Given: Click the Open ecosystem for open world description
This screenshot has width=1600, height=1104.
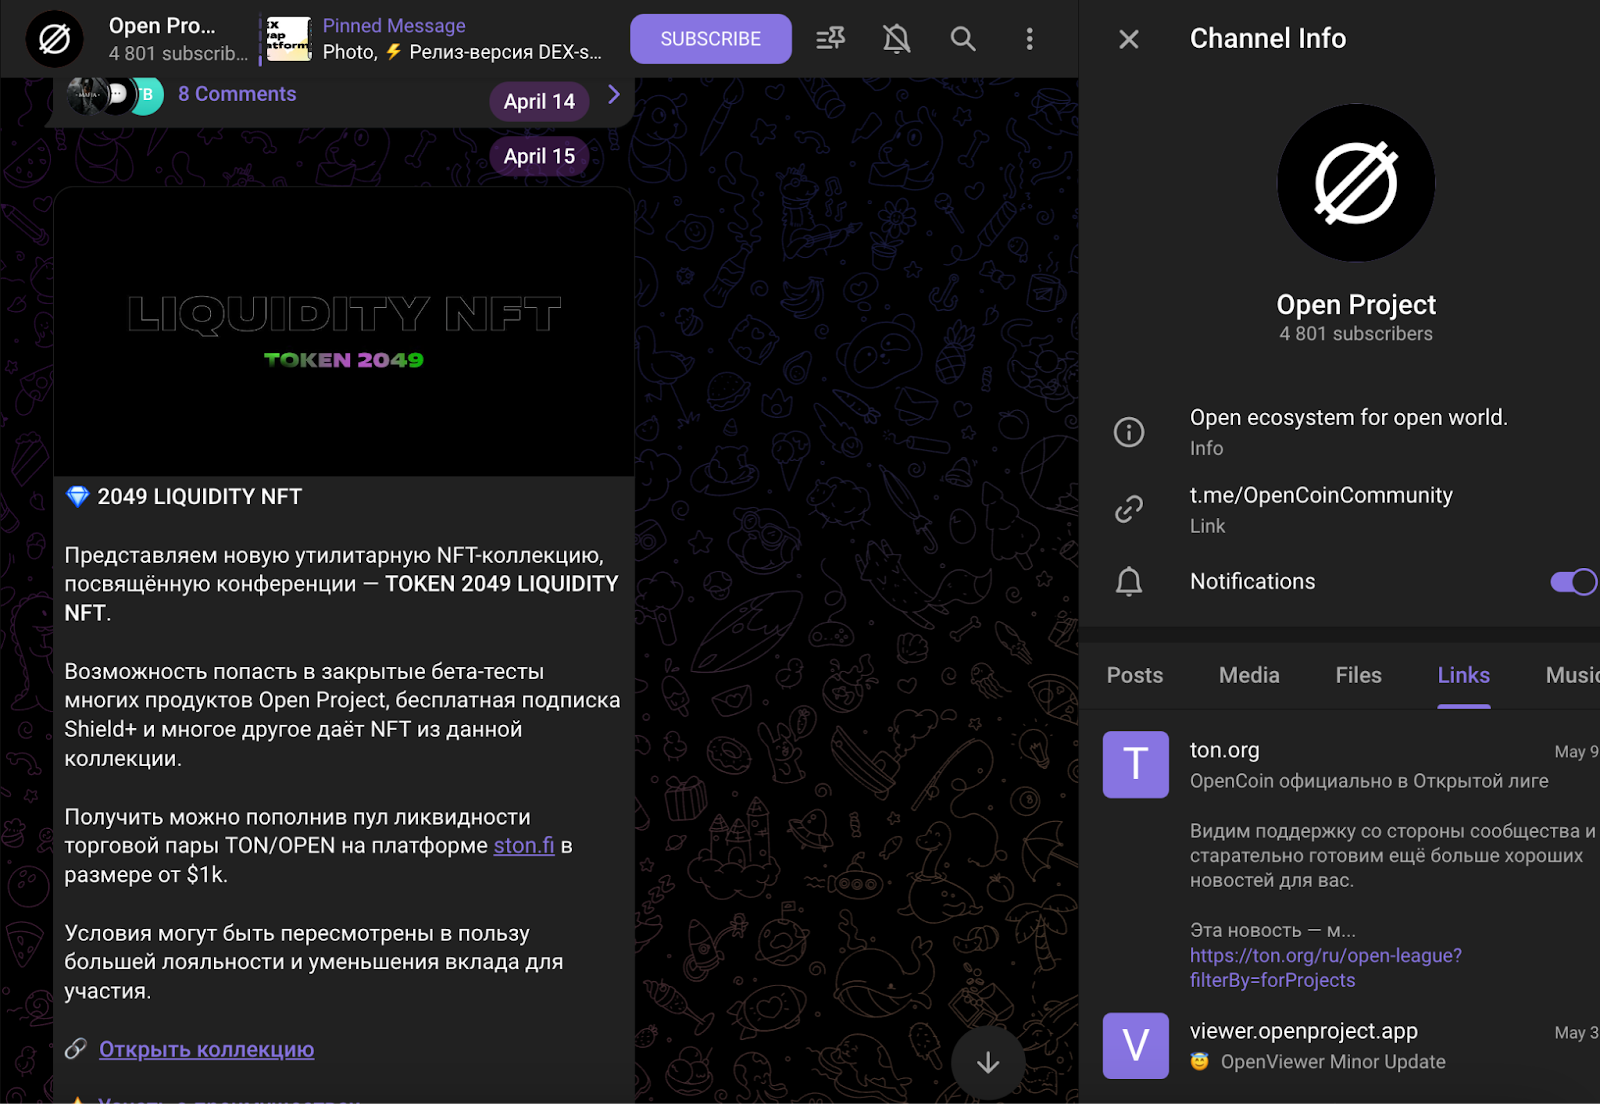Looking at the screenshot, I should coord(1348,417).
